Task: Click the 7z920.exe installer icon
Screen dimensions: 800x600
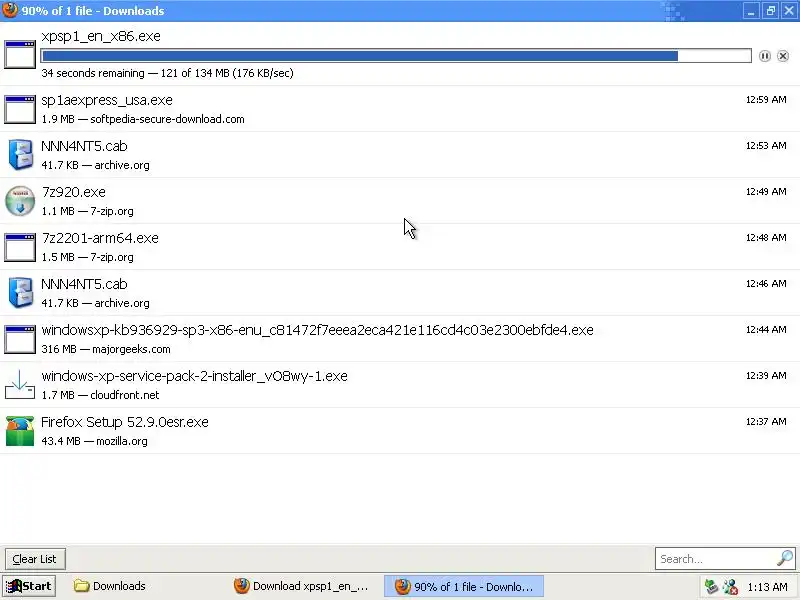Action: (x=20, y=201)
